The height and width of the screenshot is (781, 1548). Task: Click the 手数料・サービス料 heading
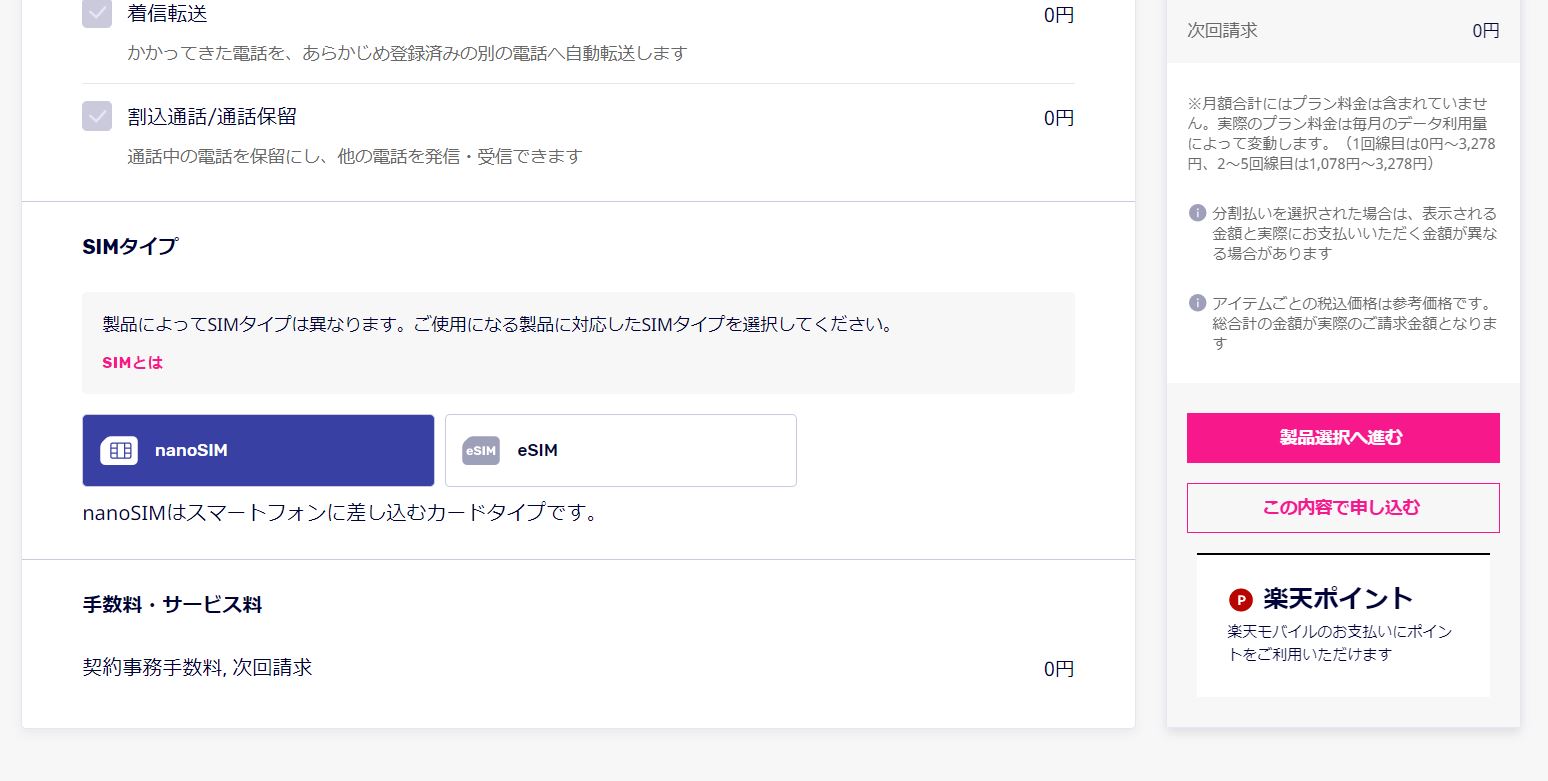[172, 604]
